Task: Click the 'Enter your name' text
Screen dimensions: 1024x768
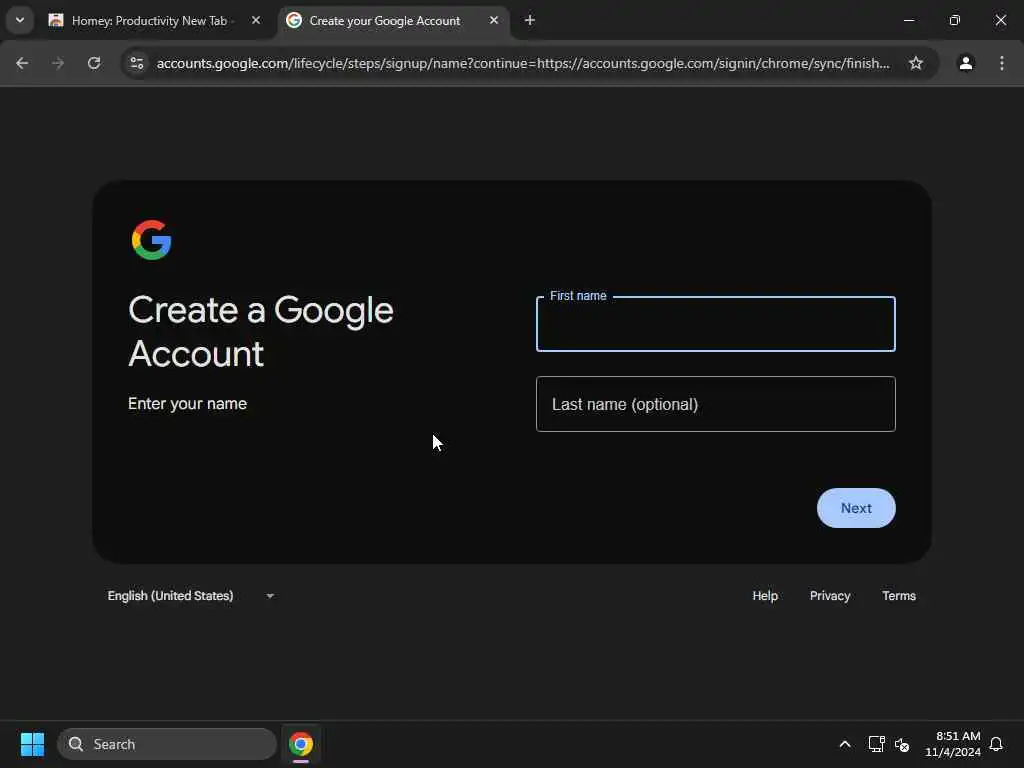Action: click(187, 404)
